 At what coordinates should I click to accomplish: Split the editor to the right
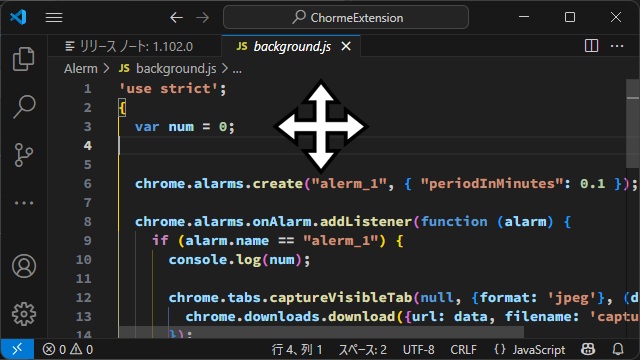[x=591, y=46]
